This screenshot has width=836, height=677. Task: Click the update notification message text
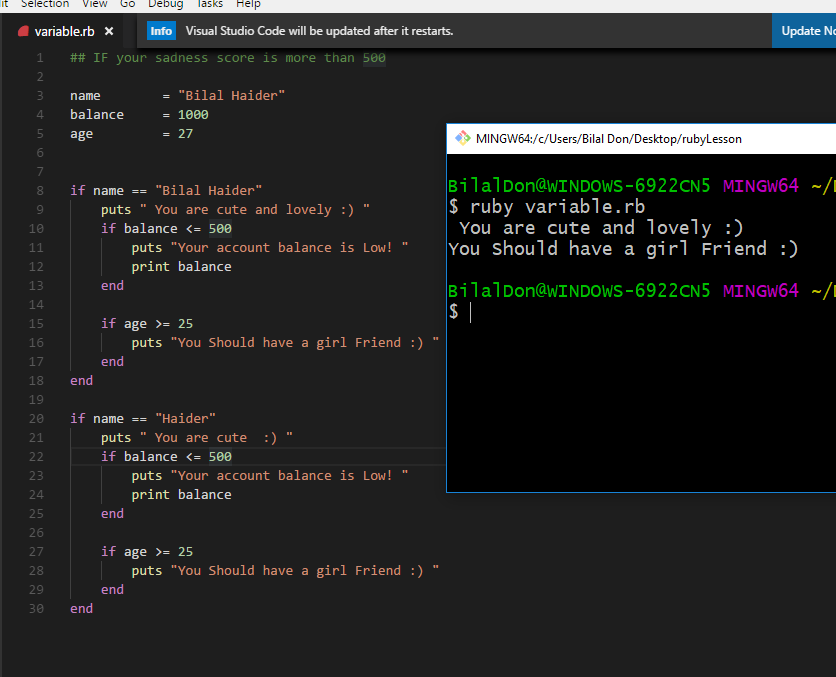(319, 31)
